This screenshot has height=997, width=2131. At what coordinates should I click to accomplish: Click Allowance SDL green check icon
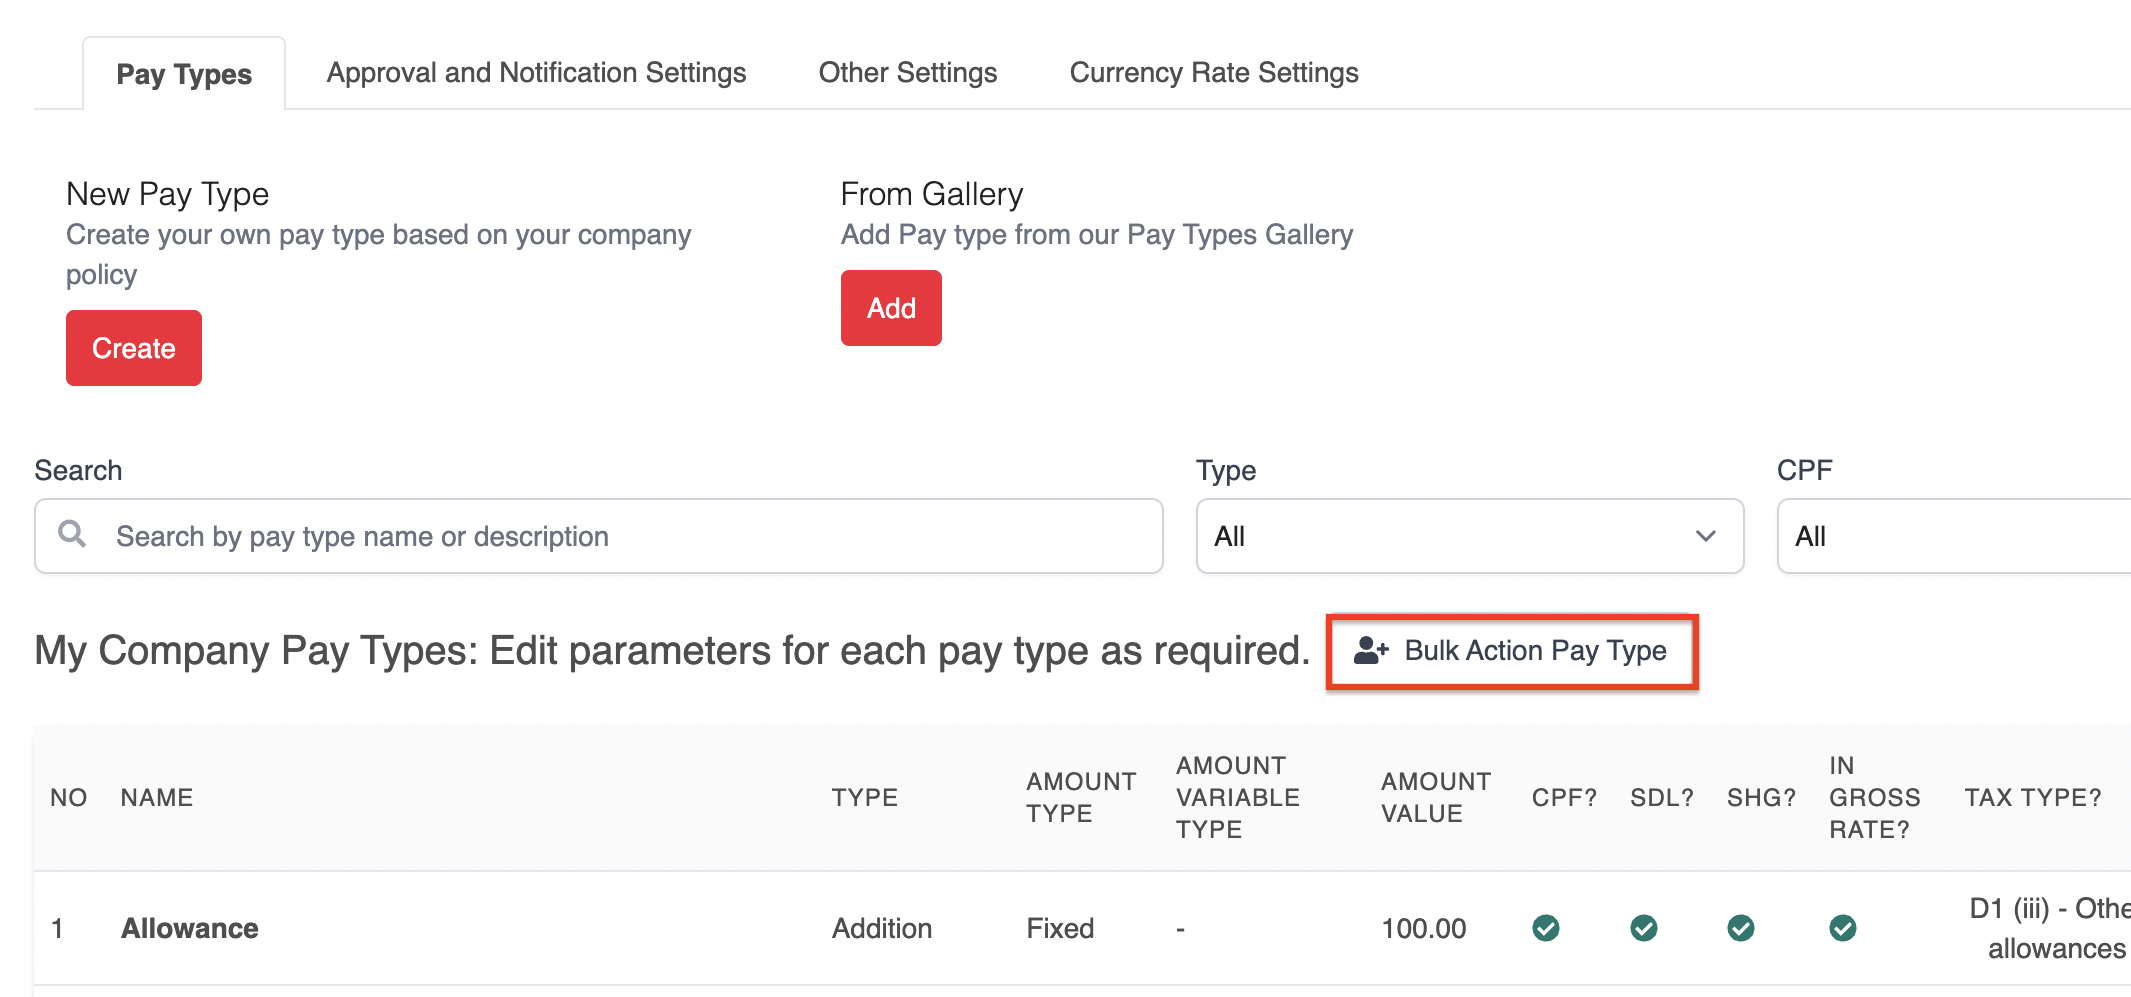[1644, 928]
